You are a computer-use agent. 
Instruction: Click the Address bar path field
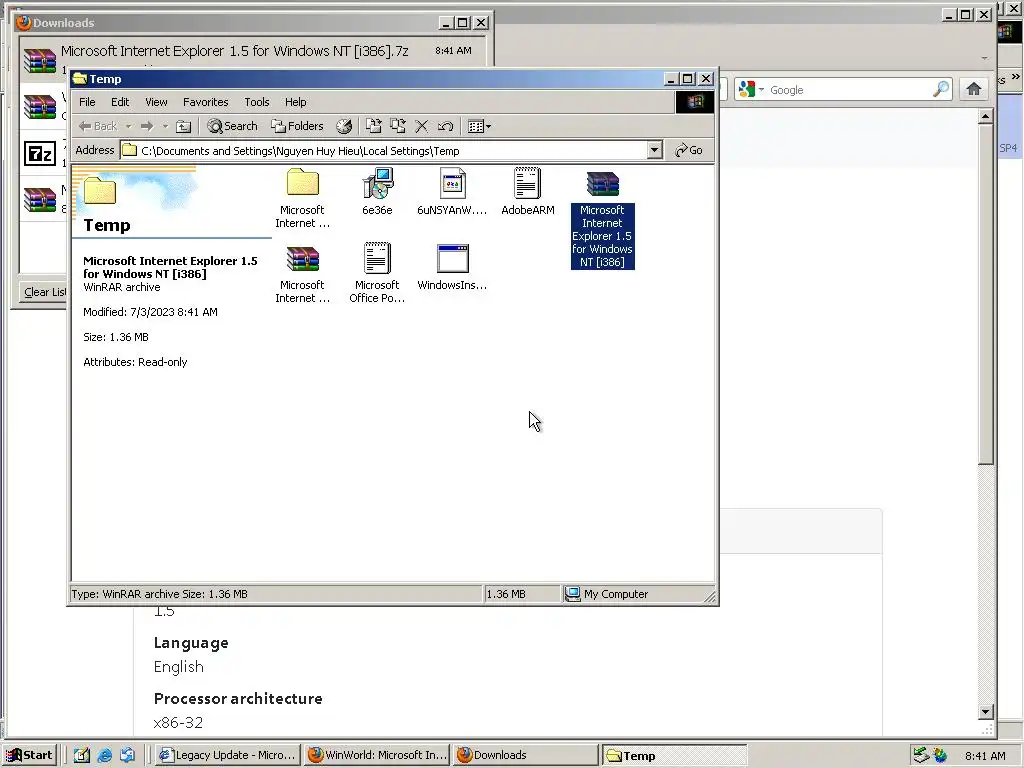tap(385, 150)
